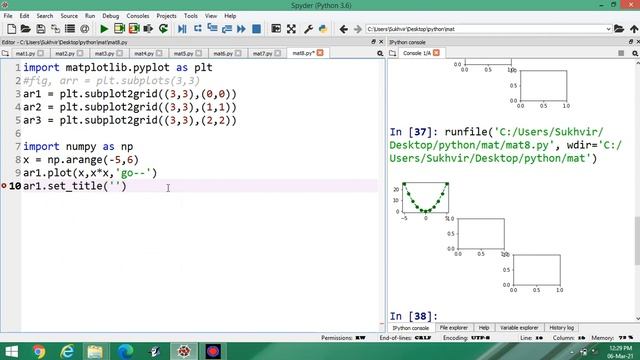Open Chrome from the taskbar
The width and height of the screenshot is (640, 360).
tap(39, 351)
